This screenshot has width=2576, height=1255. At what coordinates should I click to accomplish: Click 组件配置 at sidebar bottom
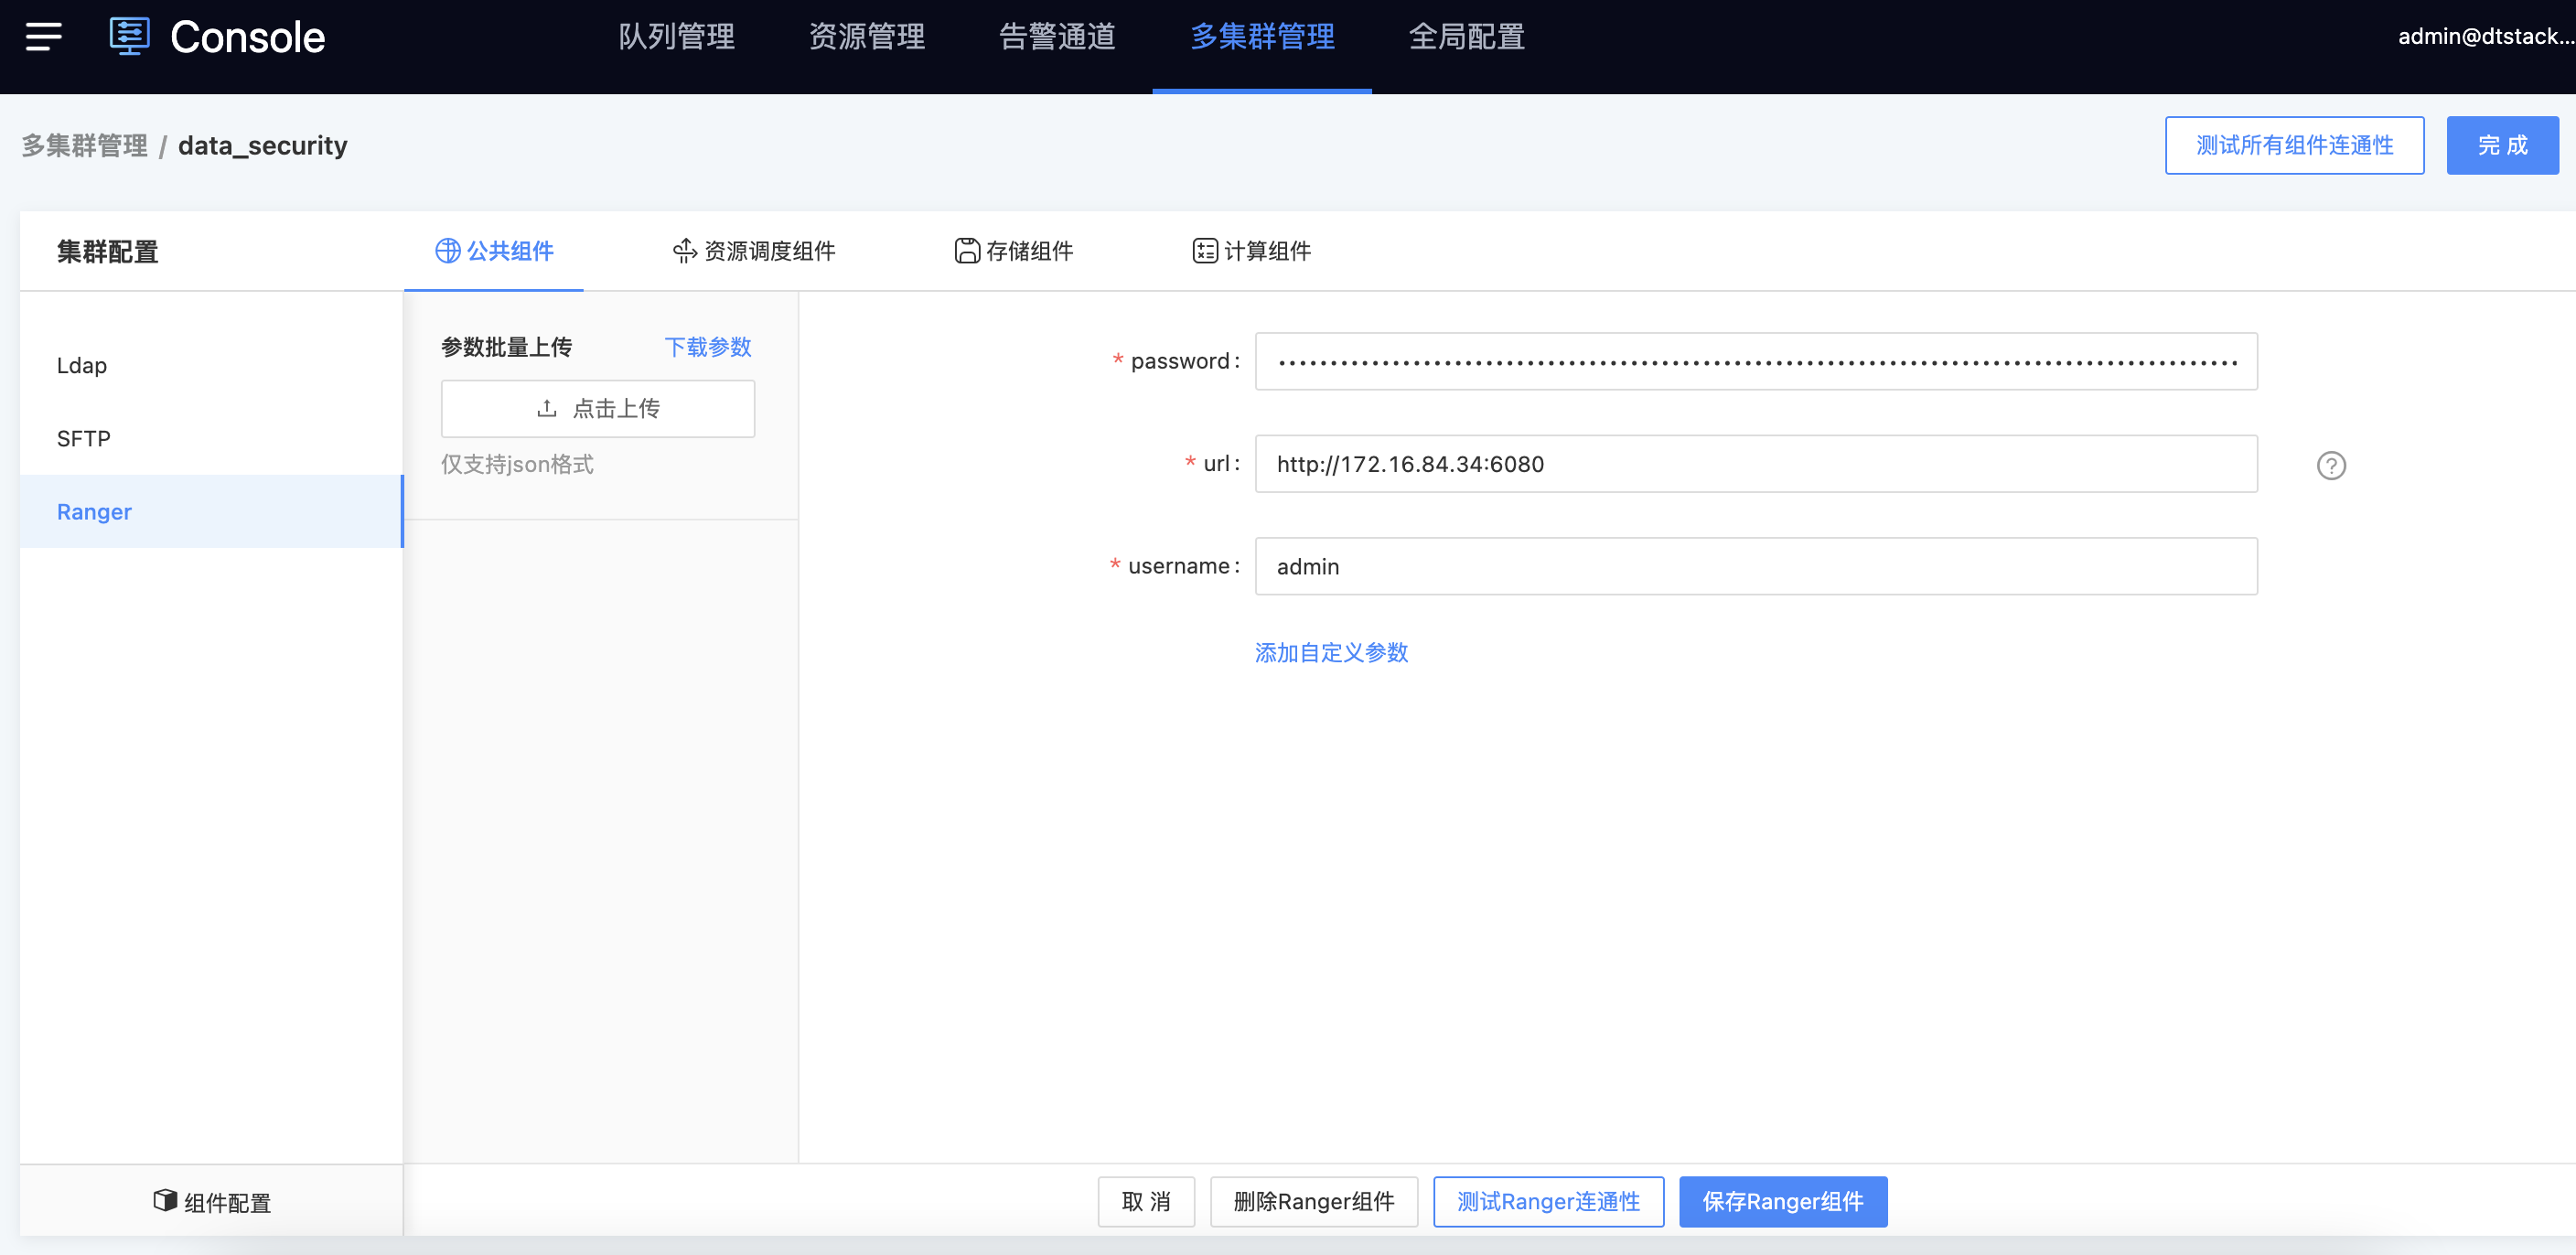[x=211, y=1201]
